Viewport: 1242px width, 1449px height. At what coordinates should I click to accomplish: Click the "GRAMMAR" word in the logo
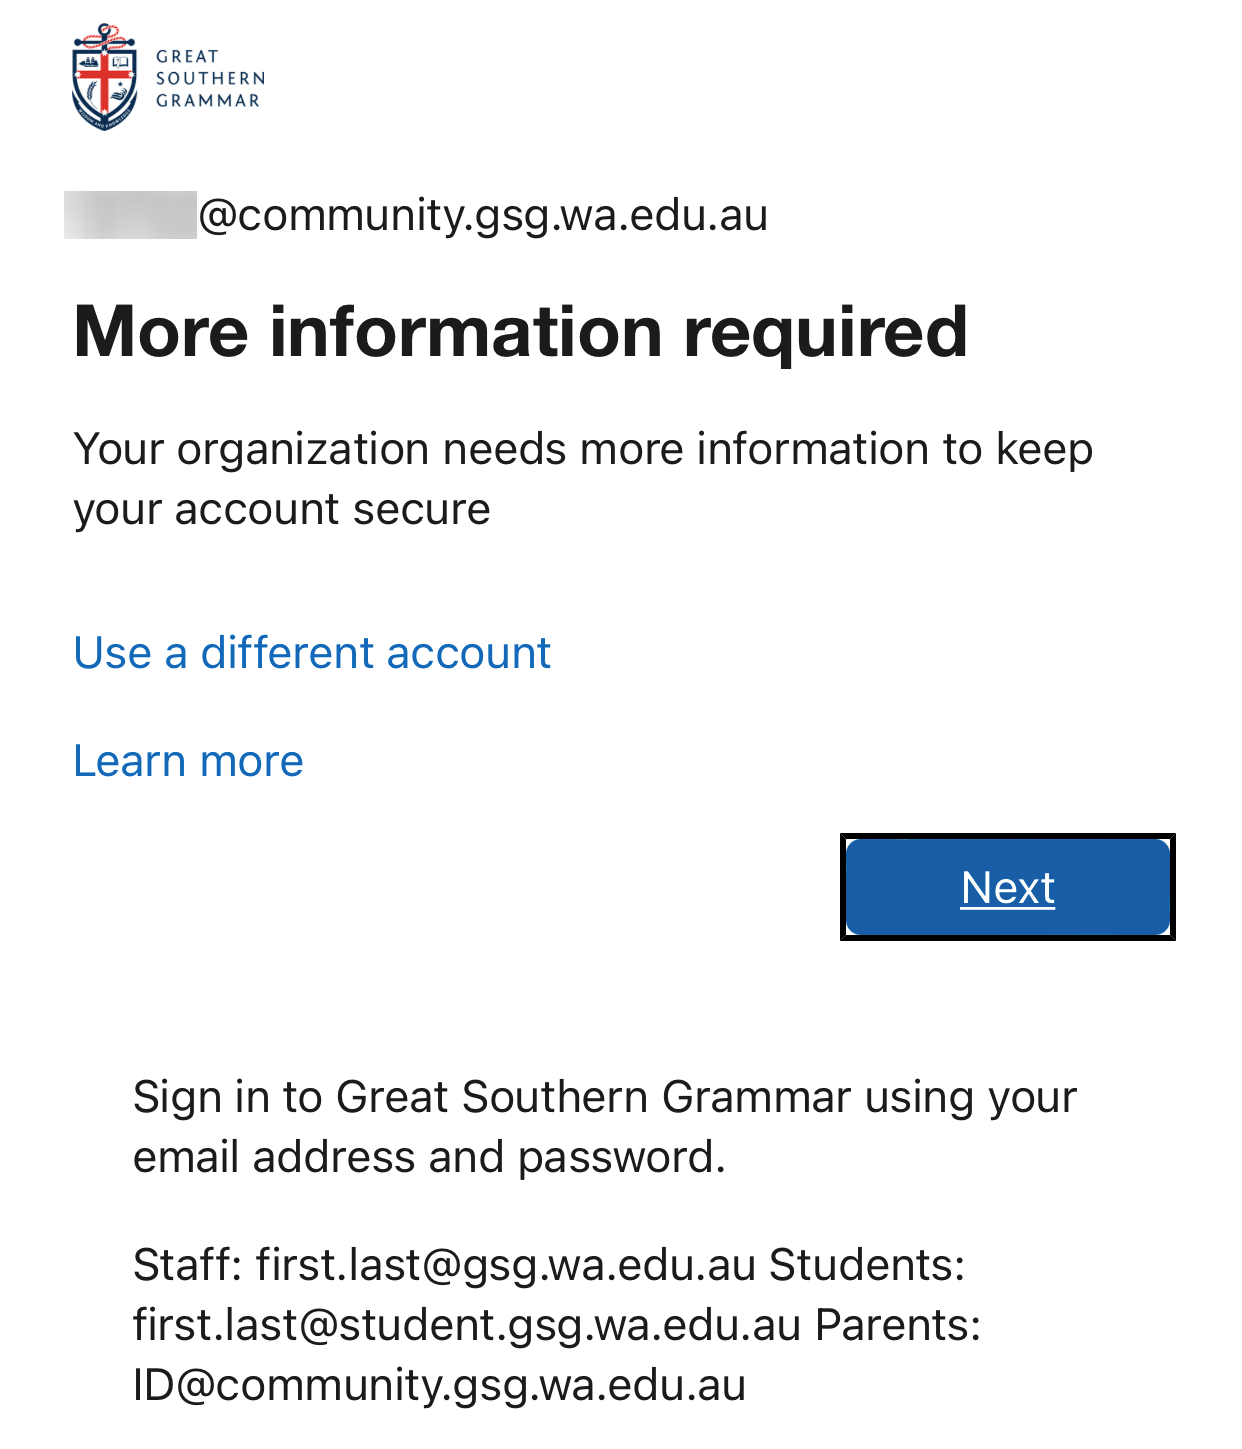[x=208, y=101]
